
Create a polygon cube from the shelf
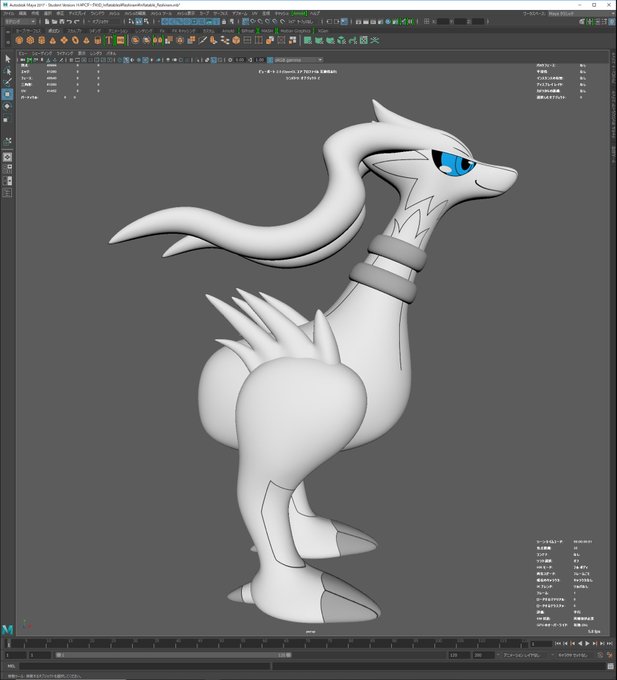tap(30, 40)
